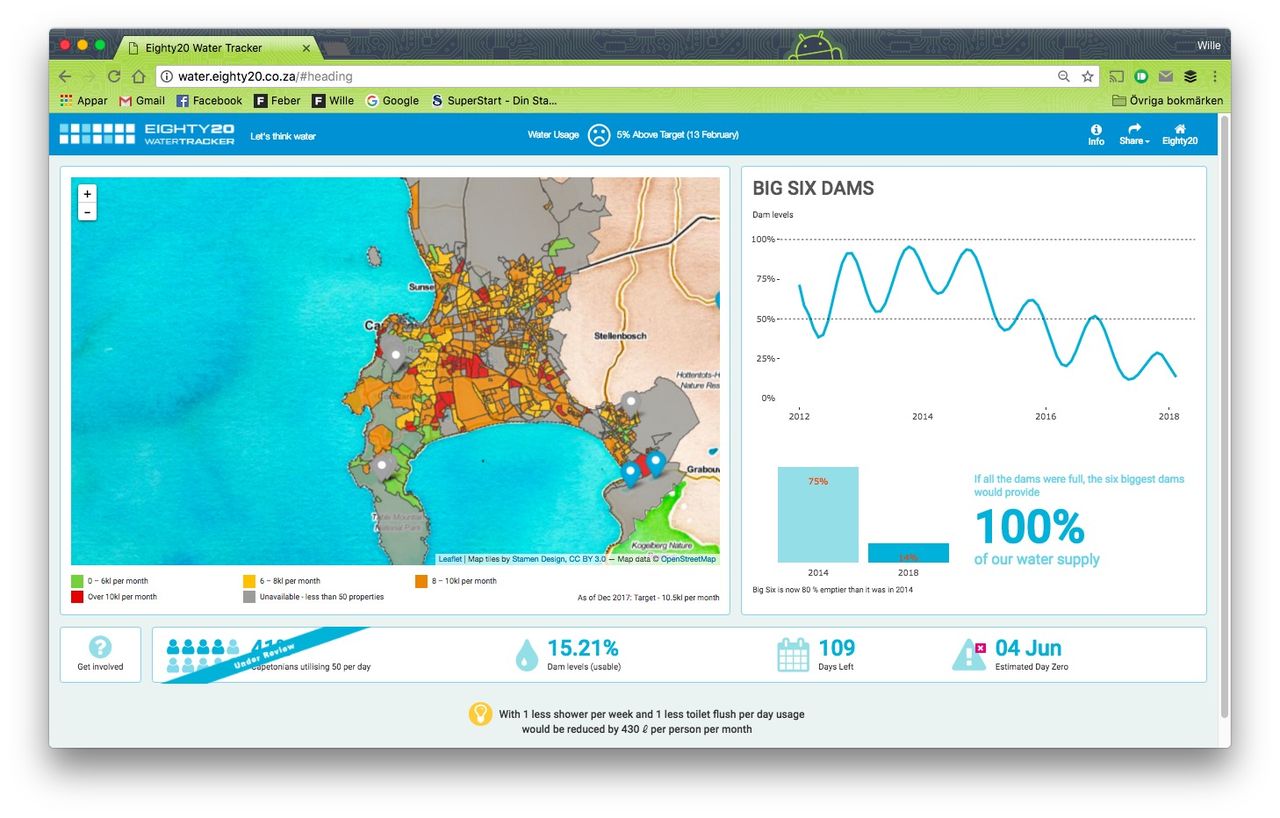Viewport: 1280px width, 818px height.
Task: Open the Facebook bookmark
Action: point(209,100)
